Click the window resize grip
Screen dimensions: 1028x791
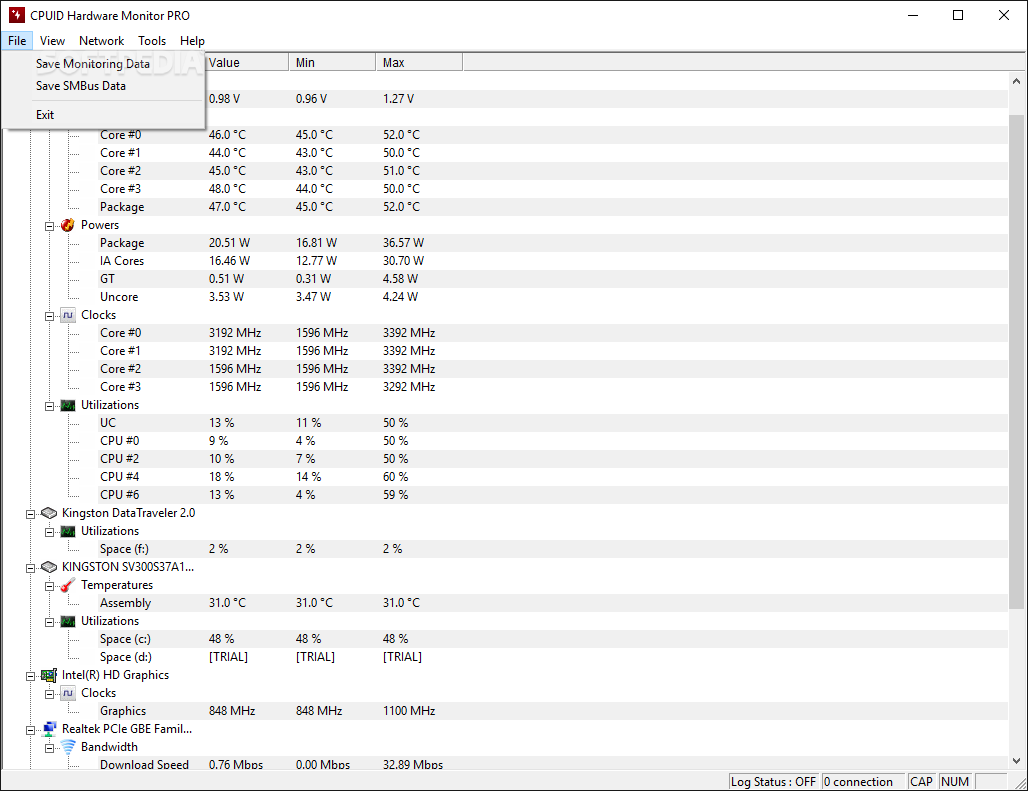[x=1019, y=782]
